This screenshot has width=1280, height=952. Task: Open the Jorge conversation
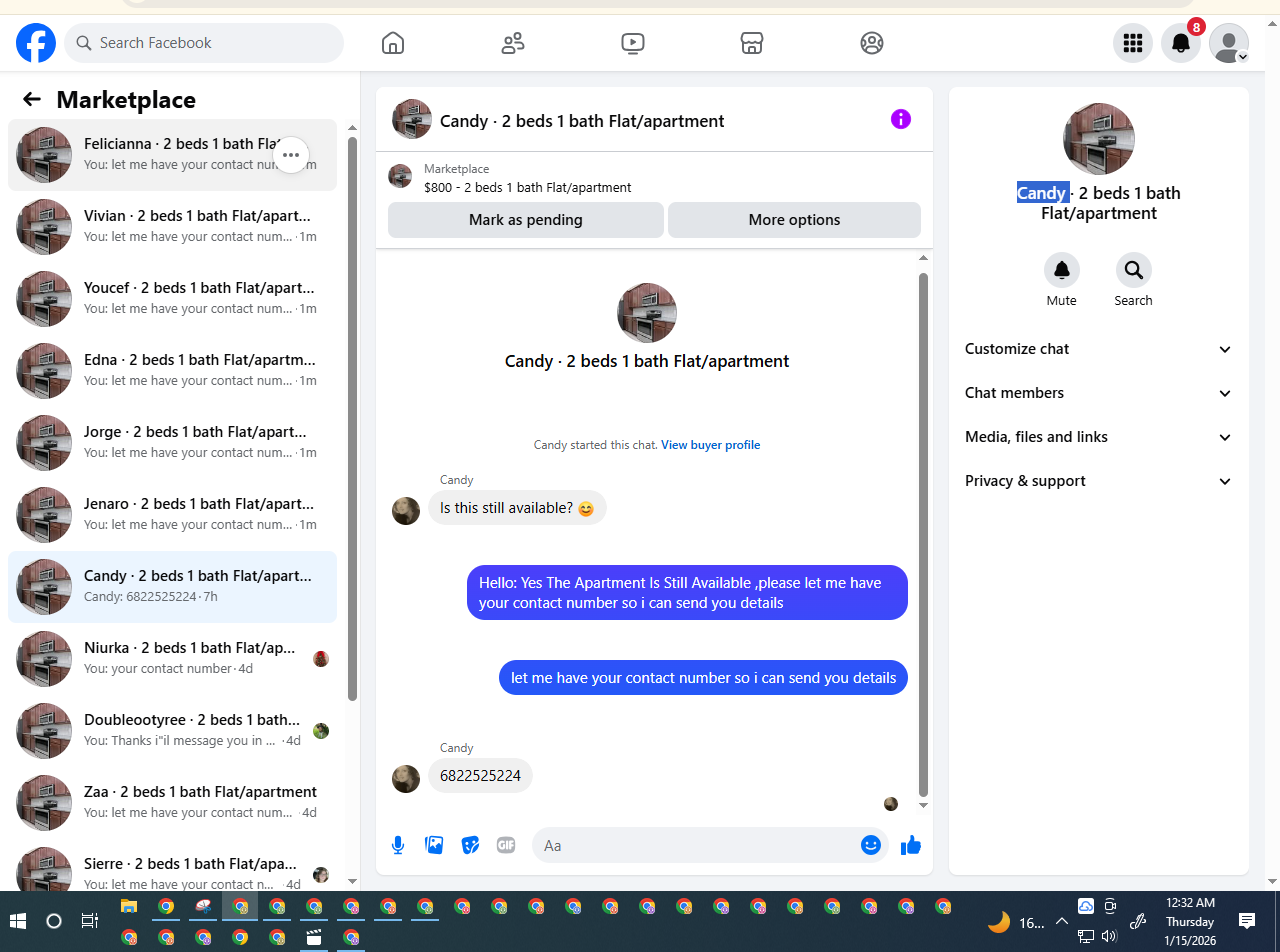(172, 443)
